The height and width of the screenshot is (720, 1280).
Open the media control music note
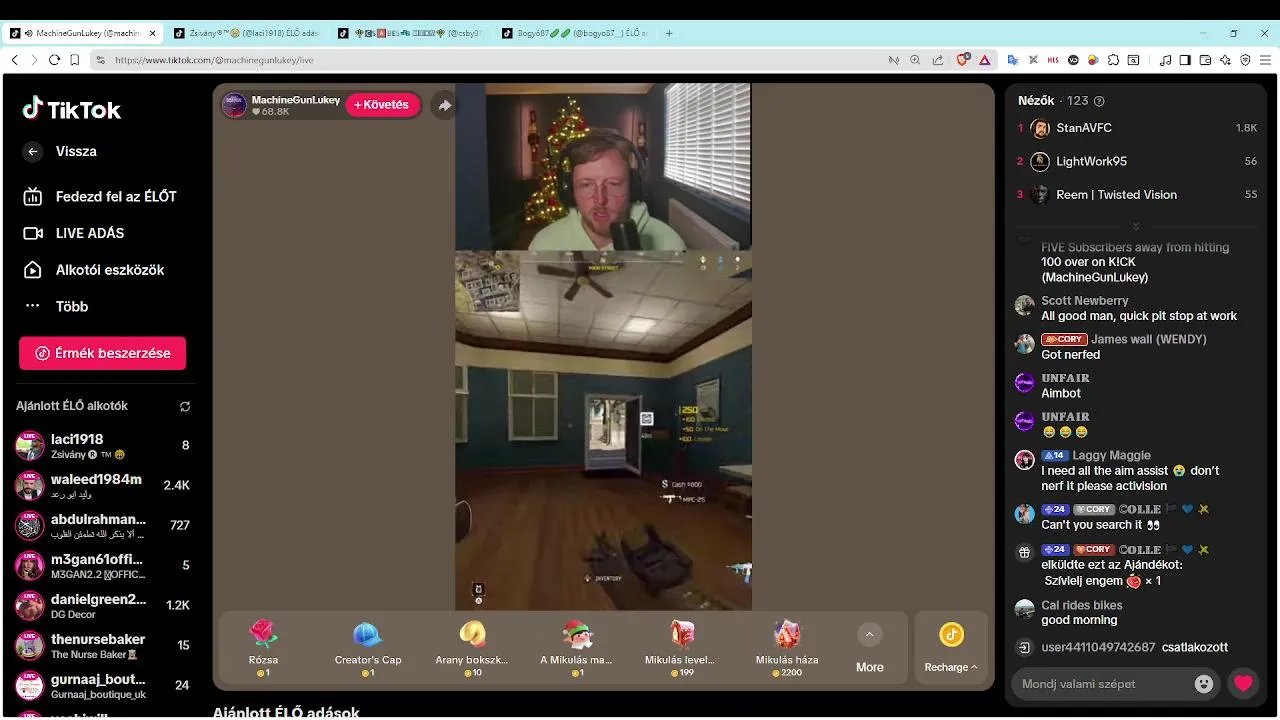pos(1165,60)
